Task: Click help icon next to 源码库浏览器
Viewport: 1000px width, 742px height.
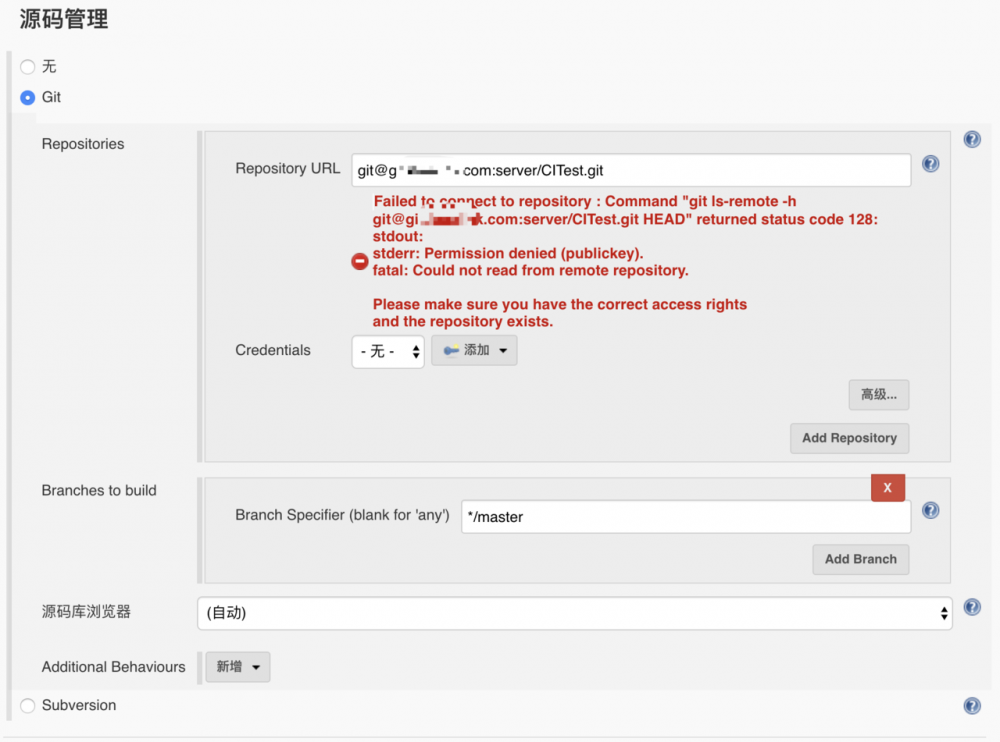Action: (972, 606)
